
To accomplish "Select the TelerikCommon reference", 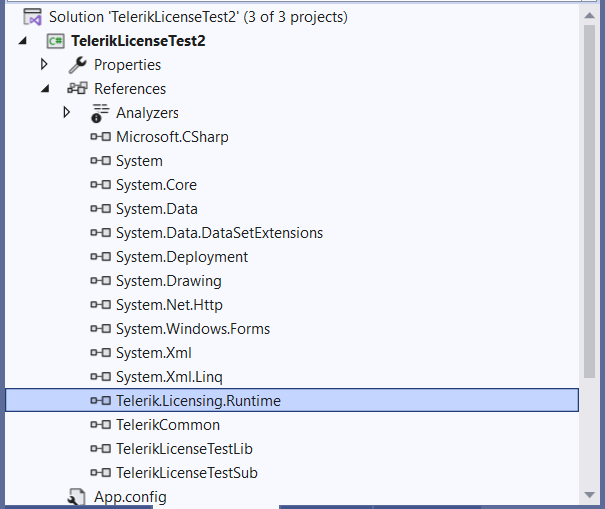I will tap(167, 425).
